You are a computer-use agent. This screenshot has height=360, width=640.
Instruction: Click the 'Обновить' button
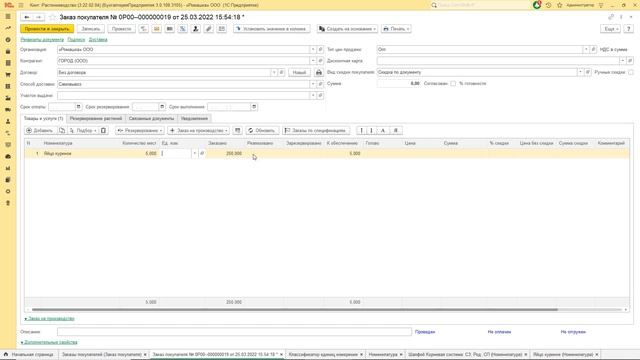262,131
